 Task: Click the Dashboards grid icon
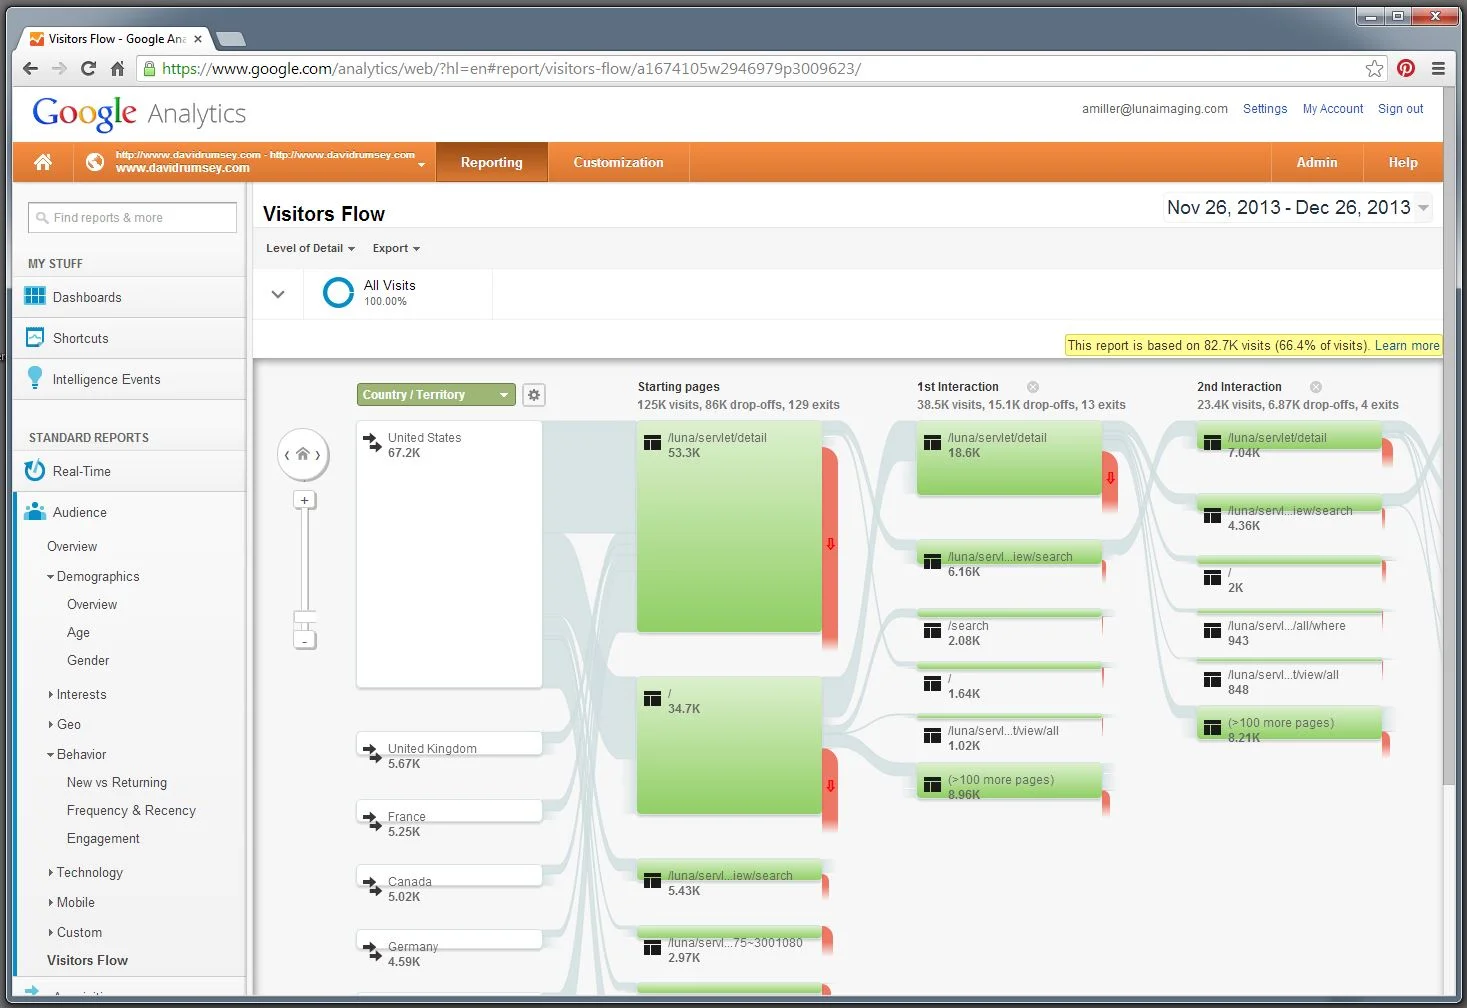[35, 296]
